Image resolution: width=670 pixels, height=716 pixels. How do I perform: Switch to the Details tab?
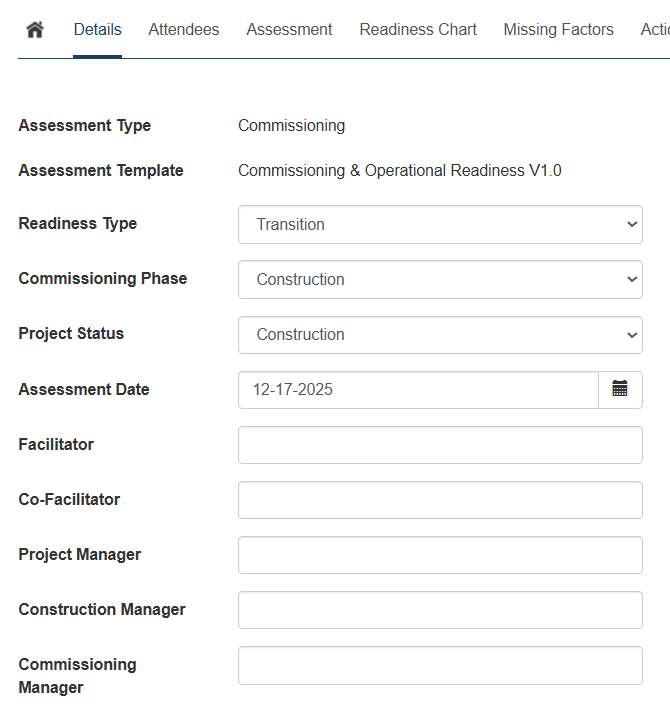pyautogui.click(x=97, y=30)
